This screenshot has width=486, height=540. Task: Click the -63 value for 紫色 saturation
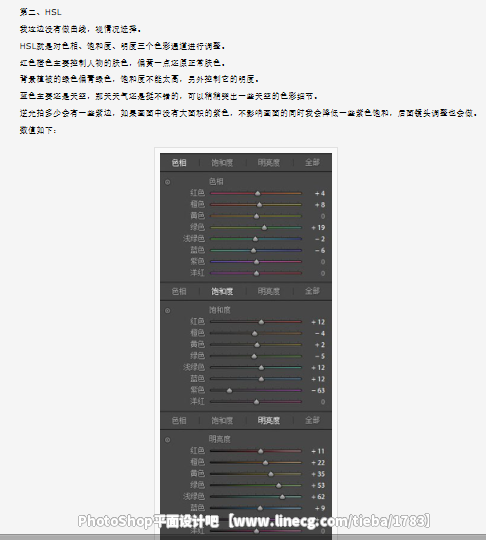(318, 391)
